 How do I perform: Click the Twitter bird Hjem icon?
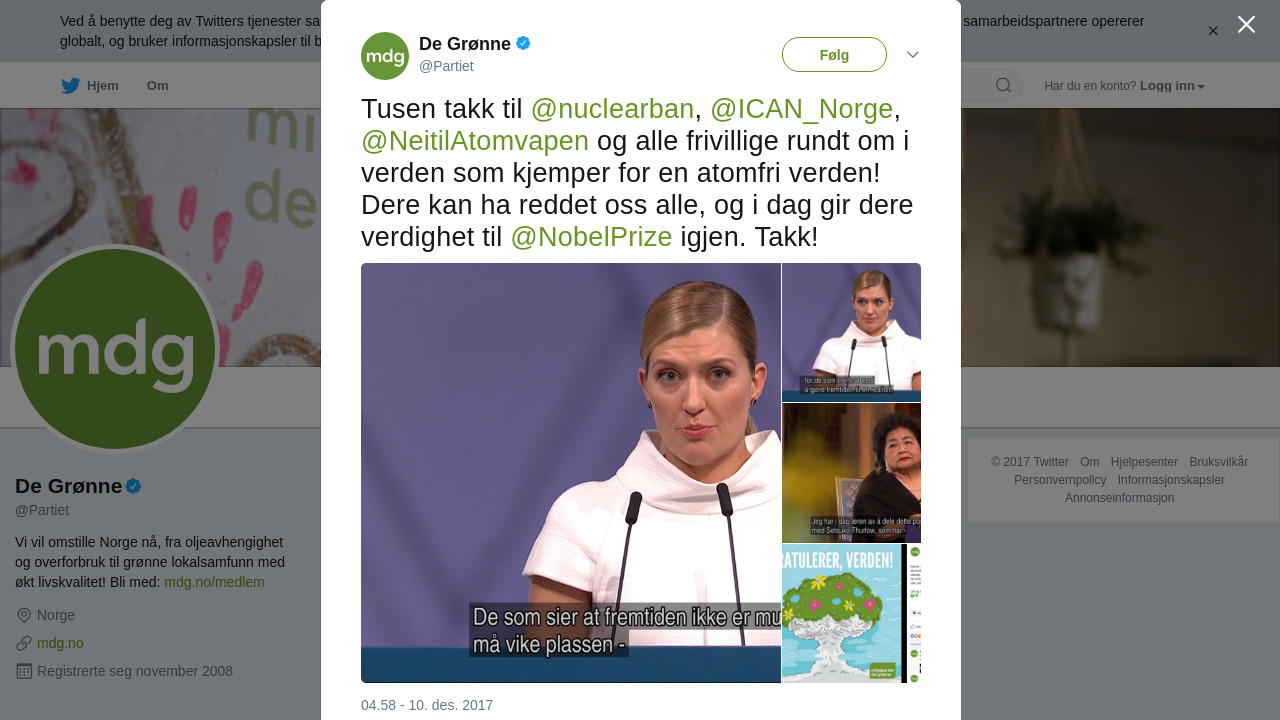click(x=70, y=86)
